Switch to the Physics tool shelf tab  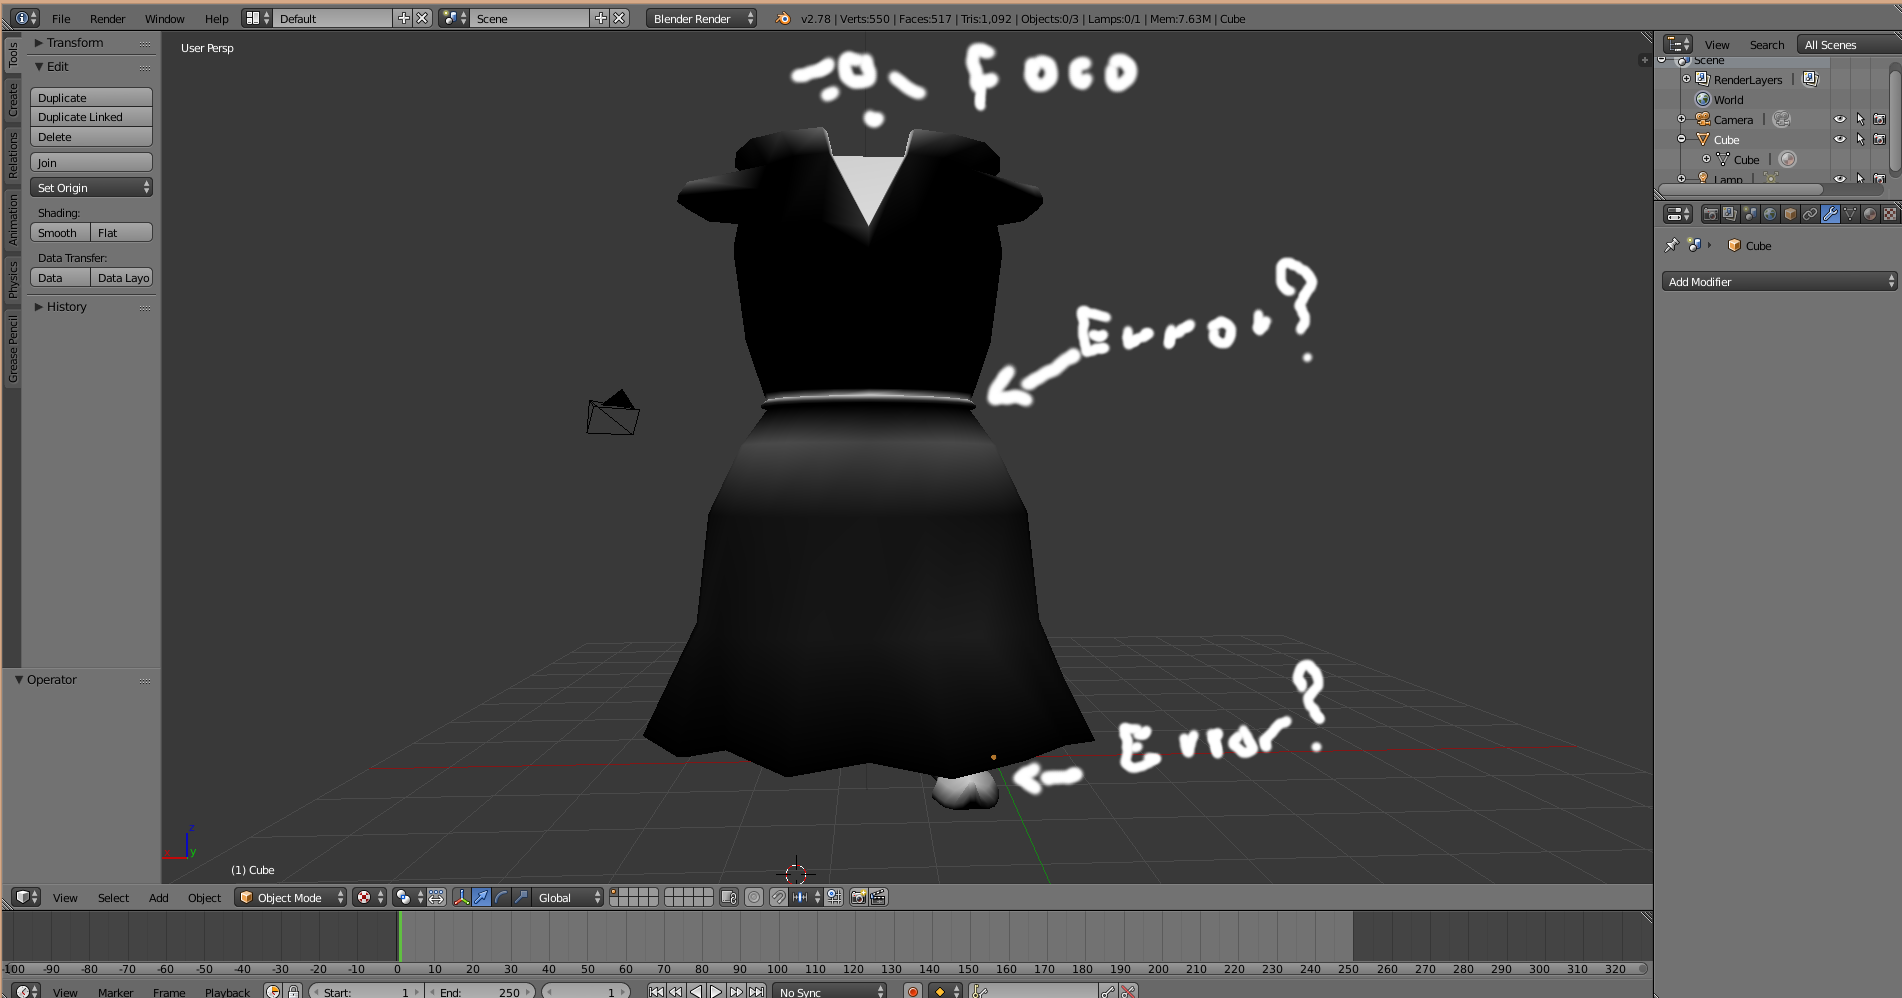13,278
